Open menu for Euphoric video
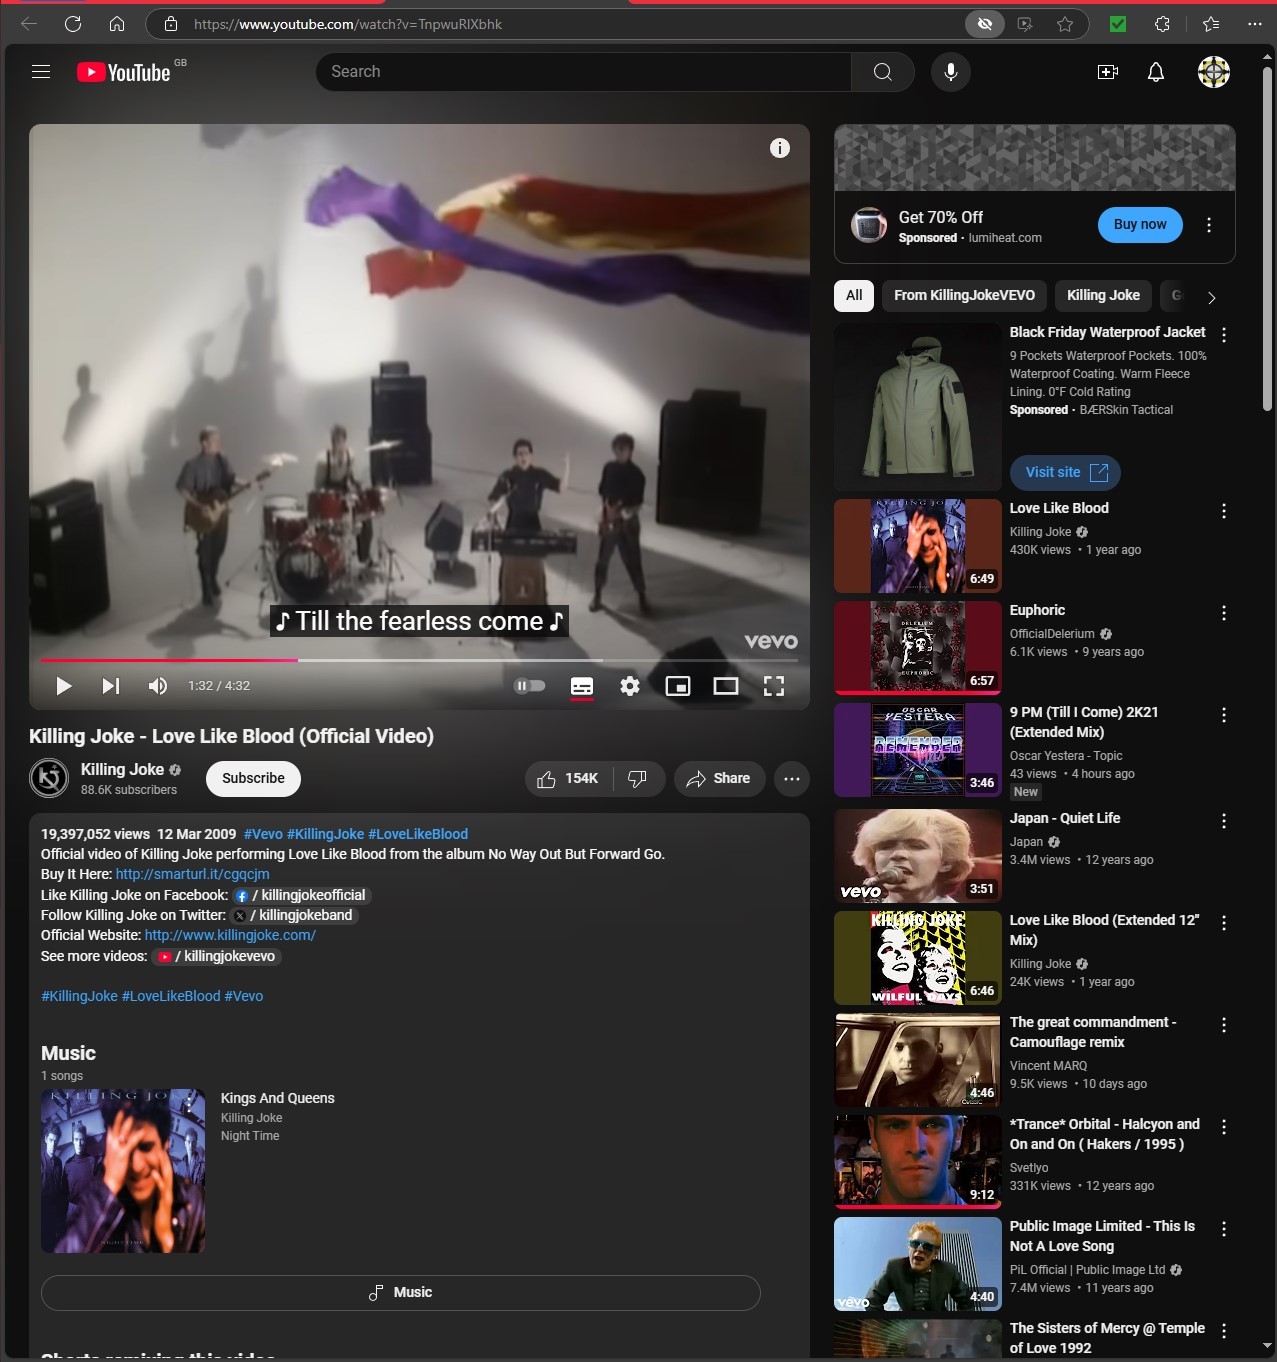The width and height of the screenshot is (1277, 1362). click(1224, 613)
